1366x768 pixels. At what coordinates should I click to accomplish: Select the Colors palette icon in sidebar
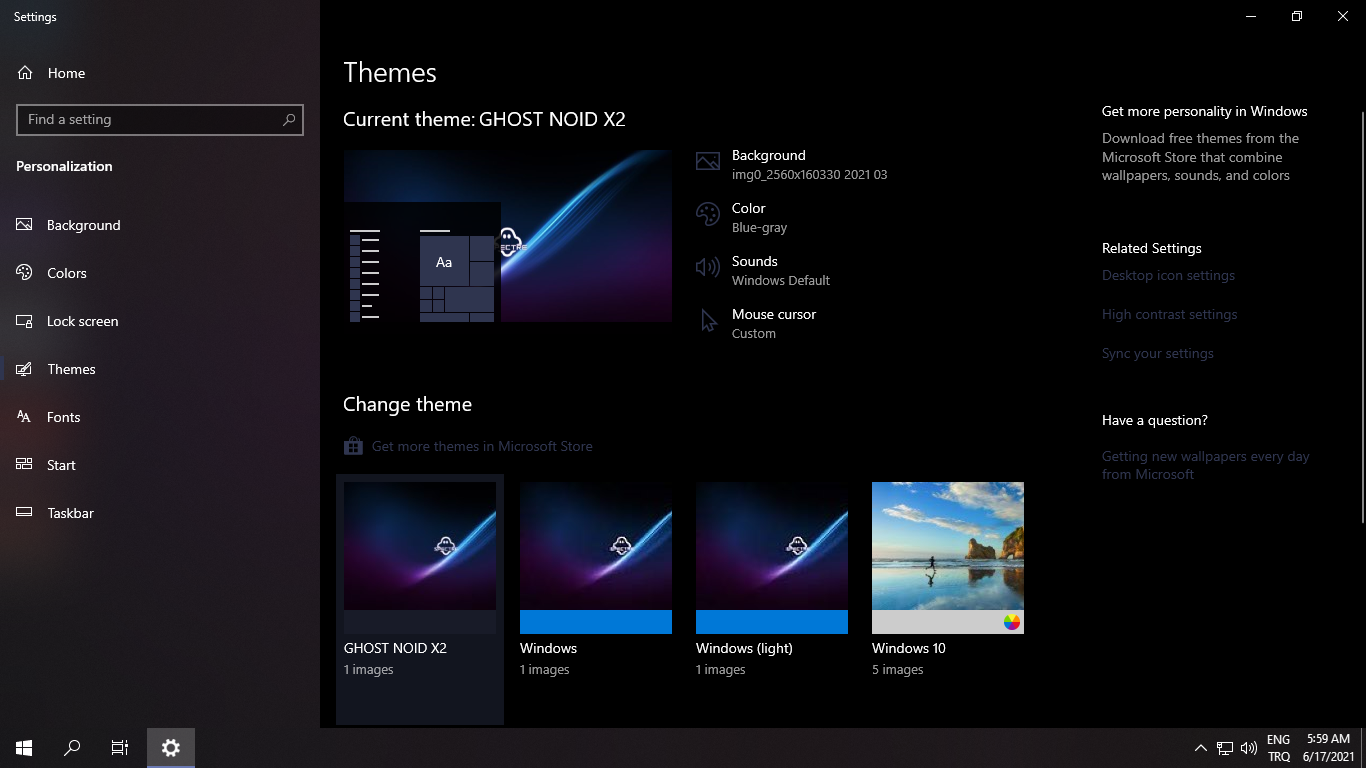click(x=25, y=273)
